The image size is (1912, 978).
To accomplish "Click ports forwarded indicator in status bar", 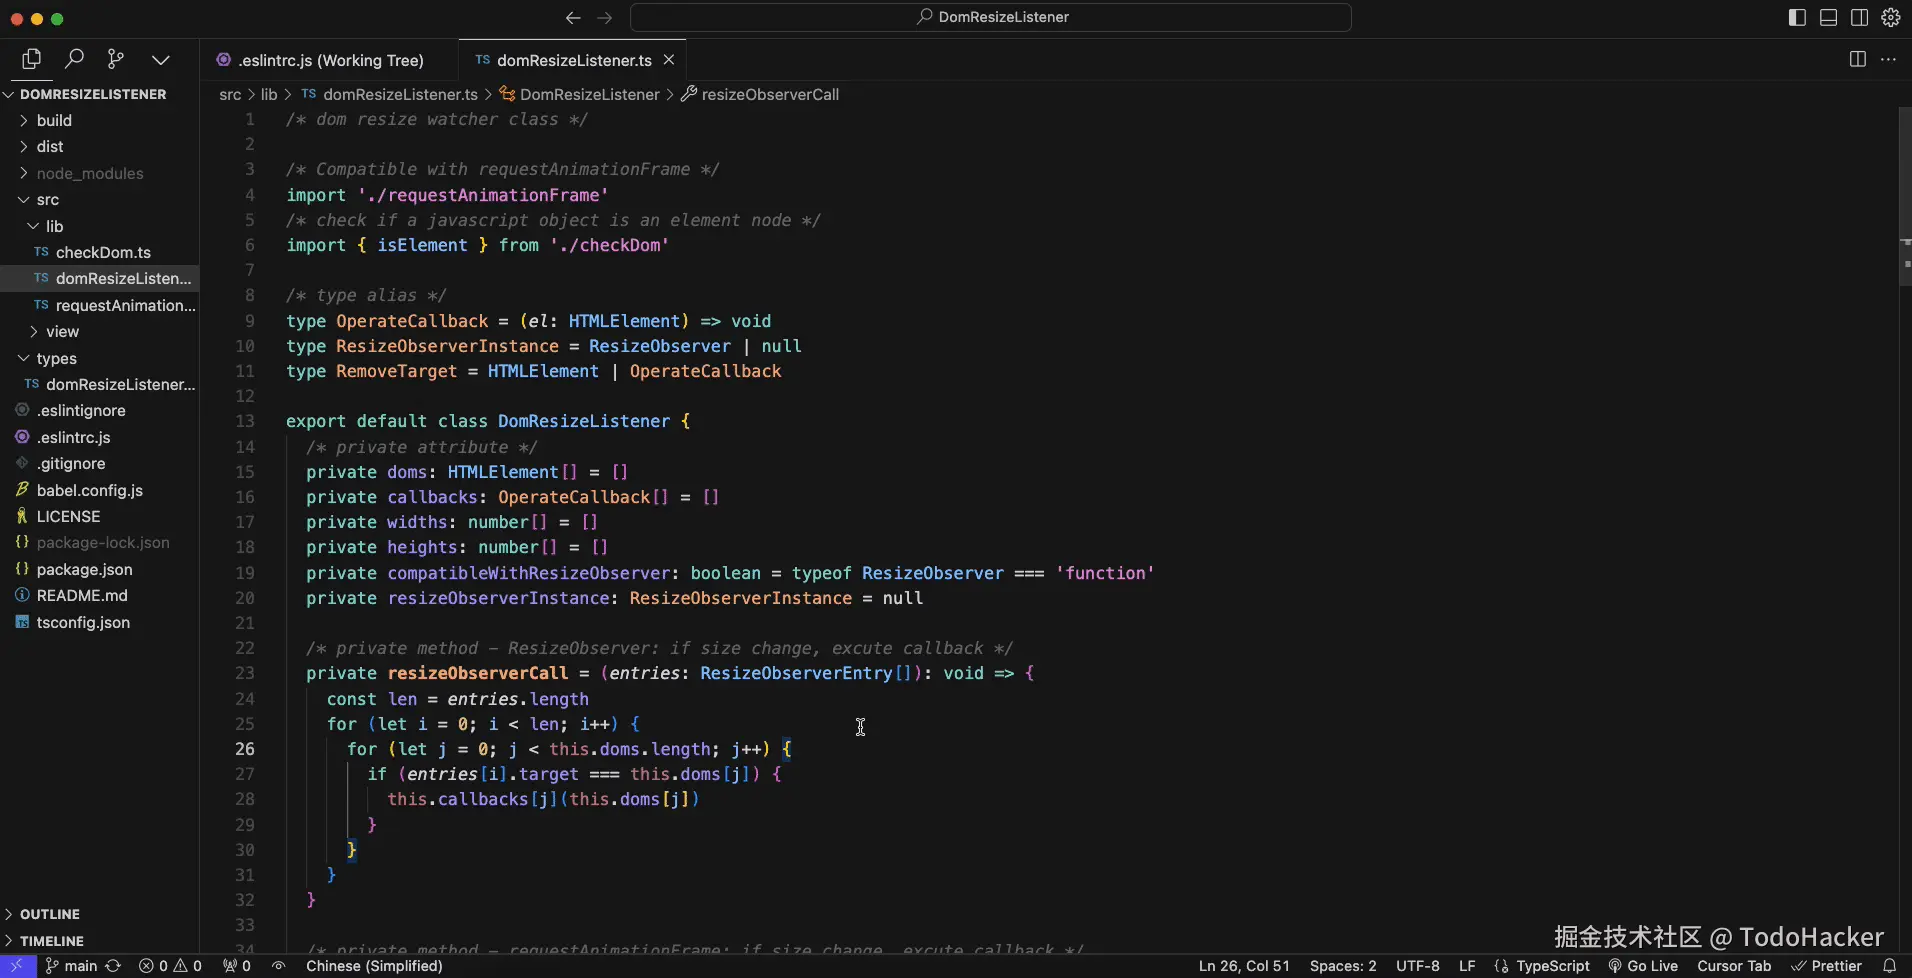I will (237, 966).
